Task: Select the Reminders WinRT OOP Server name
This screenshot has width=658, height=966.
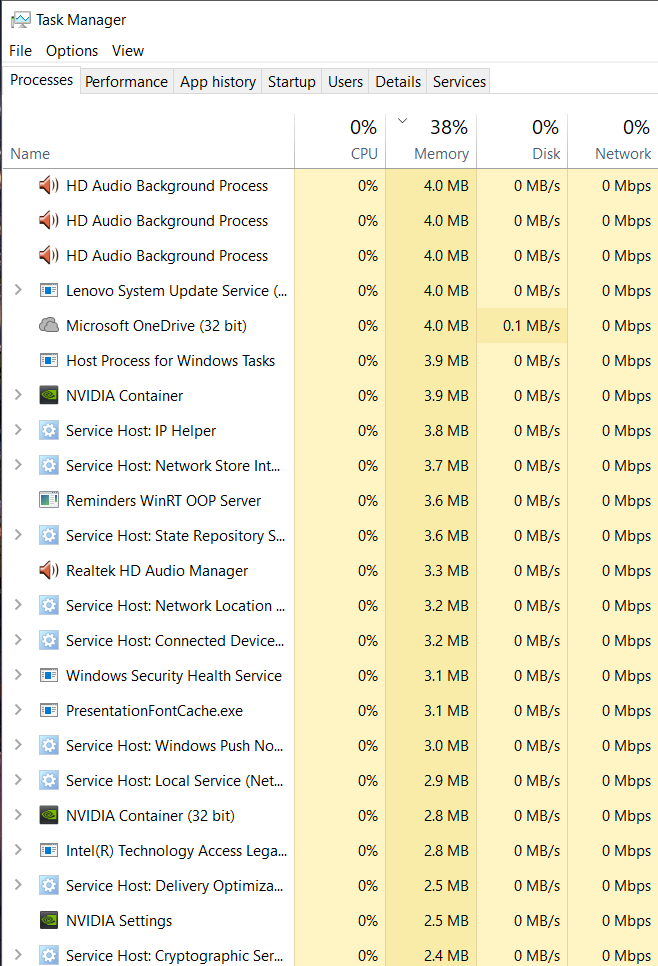Action: 163,500
